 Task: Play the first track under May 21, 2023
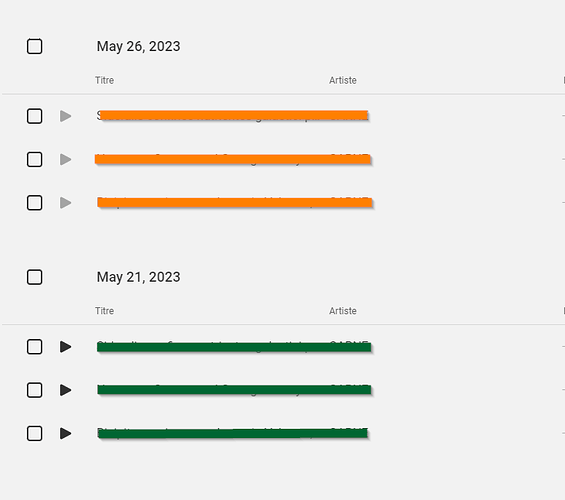pos(65,347)
